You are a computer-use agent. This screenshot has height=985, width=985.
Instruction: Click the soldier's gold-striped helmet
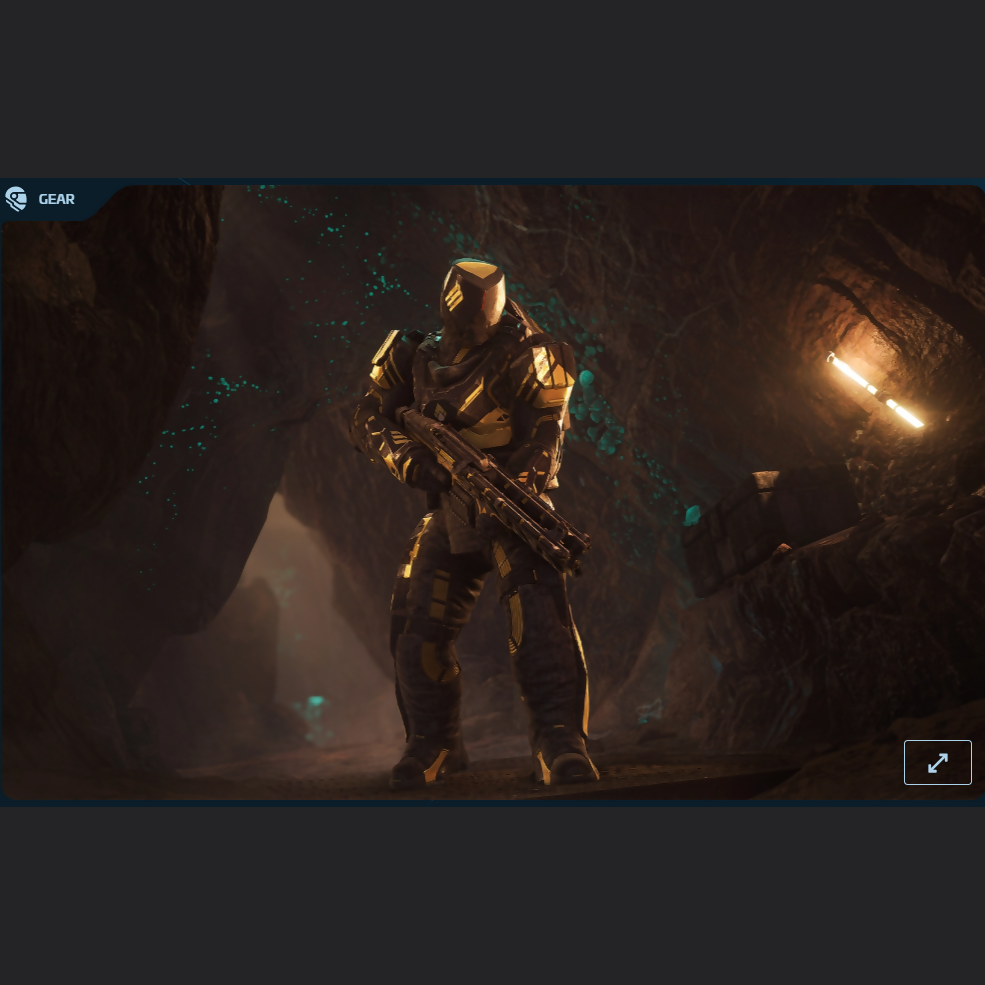[473, 295]
